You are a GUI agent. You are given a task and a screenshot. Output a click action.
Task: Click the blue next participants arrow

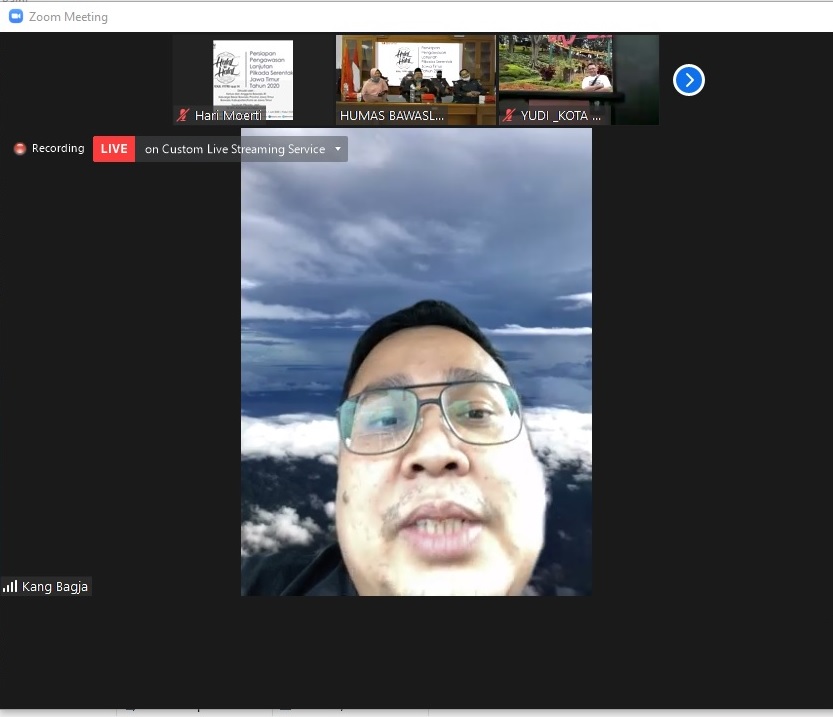(x=688, y=80)
